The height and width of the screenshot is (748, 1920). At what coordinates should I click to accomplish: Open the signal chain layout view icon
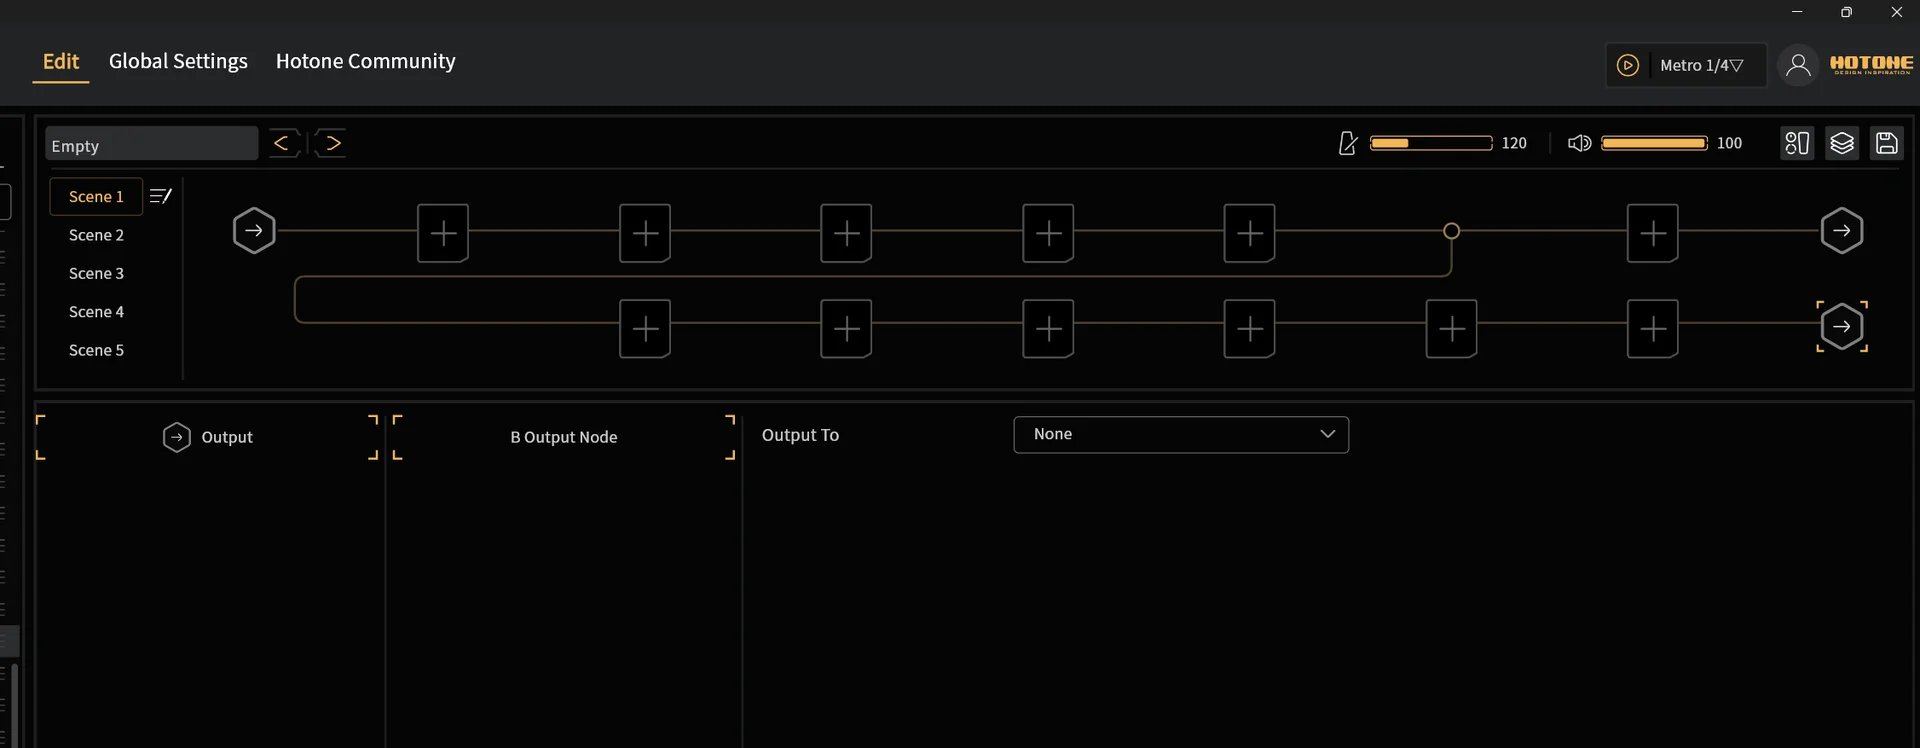[x=1797, y=143]
